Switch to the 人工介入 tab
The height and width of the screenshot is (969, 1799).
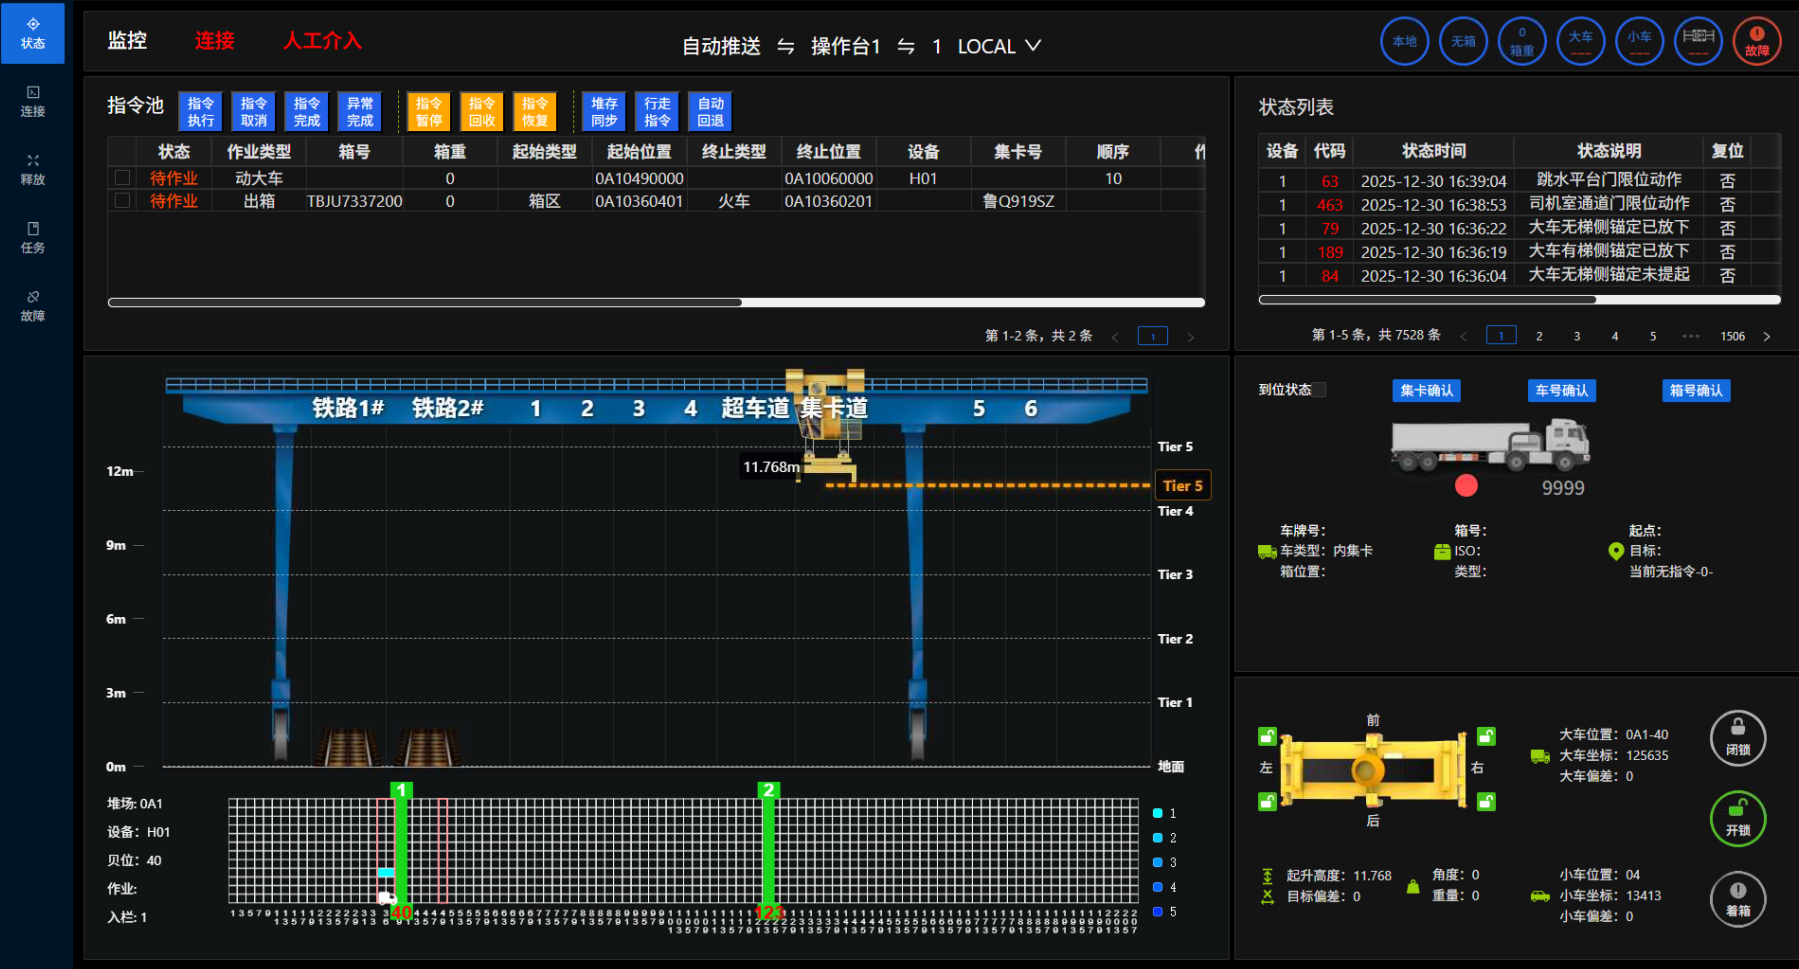pyautogui.click(x=321, y=41)
